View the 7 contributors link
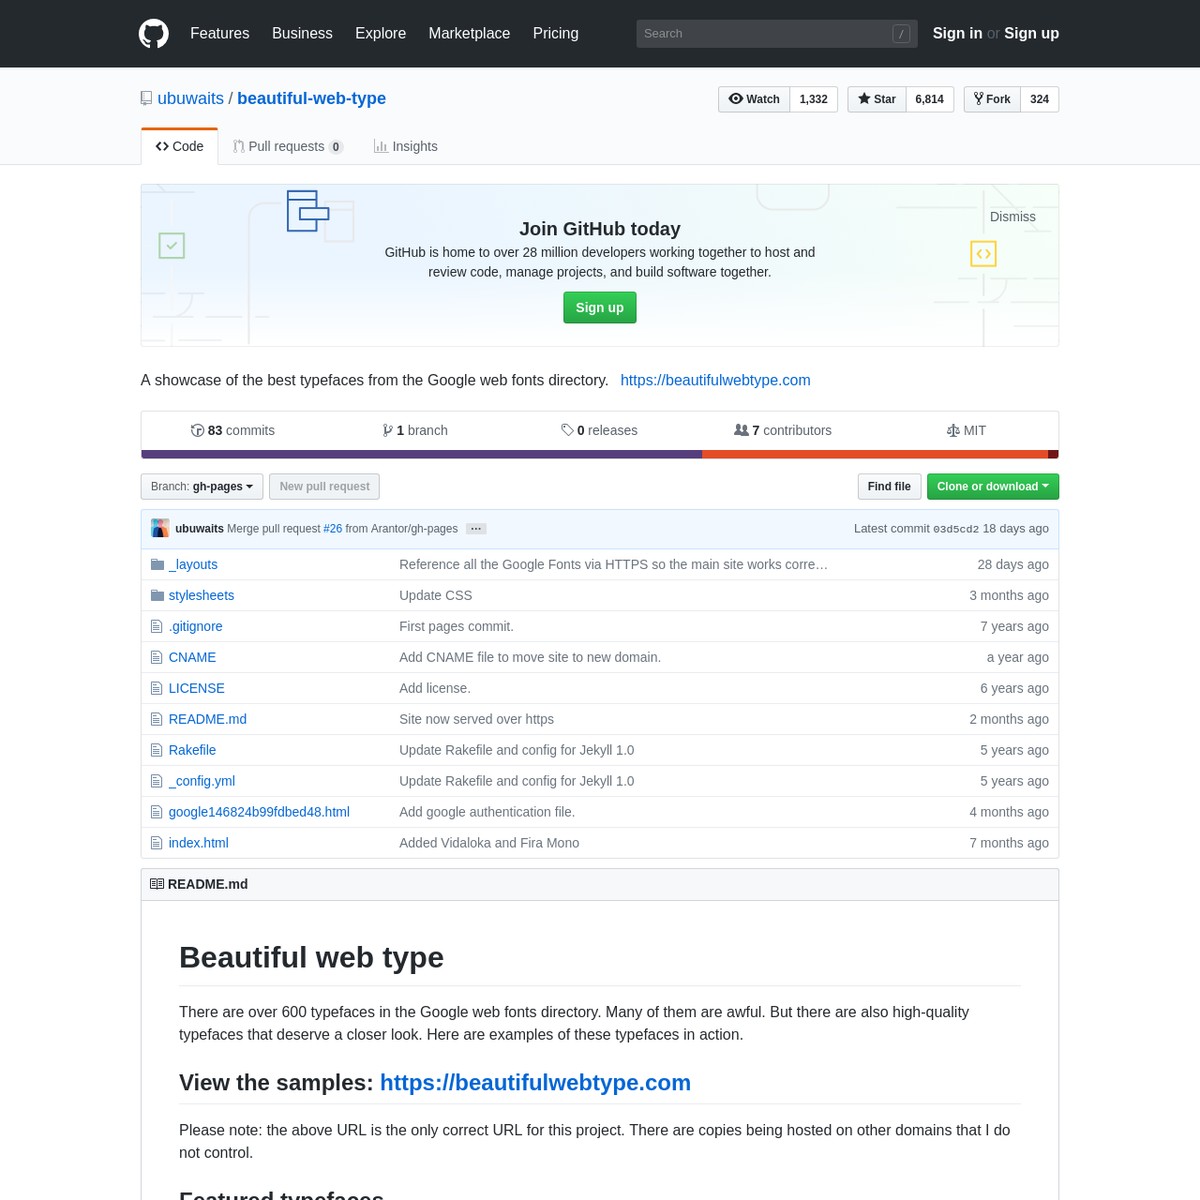This screenshot has height=1200, width=1200. [x=783, y=431]
